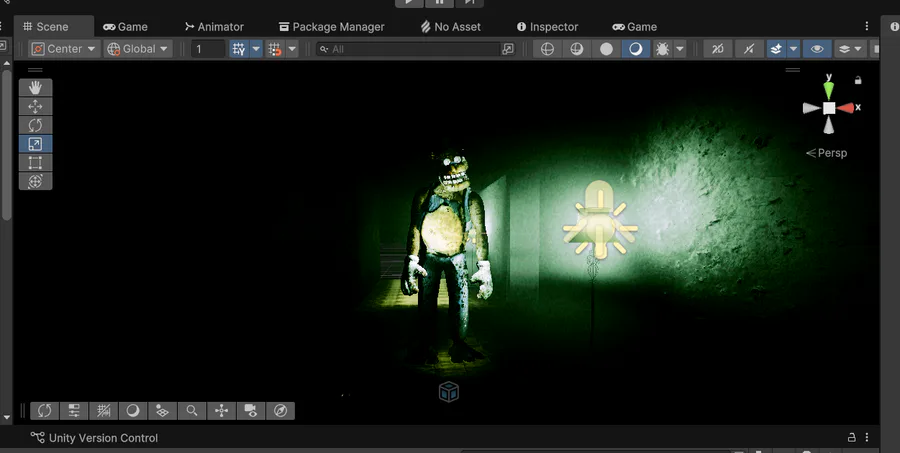Viewport: 900px width, 453px height.
Task: Toggle Persp perspective/orthographic label
Action: tap(827, 153)
